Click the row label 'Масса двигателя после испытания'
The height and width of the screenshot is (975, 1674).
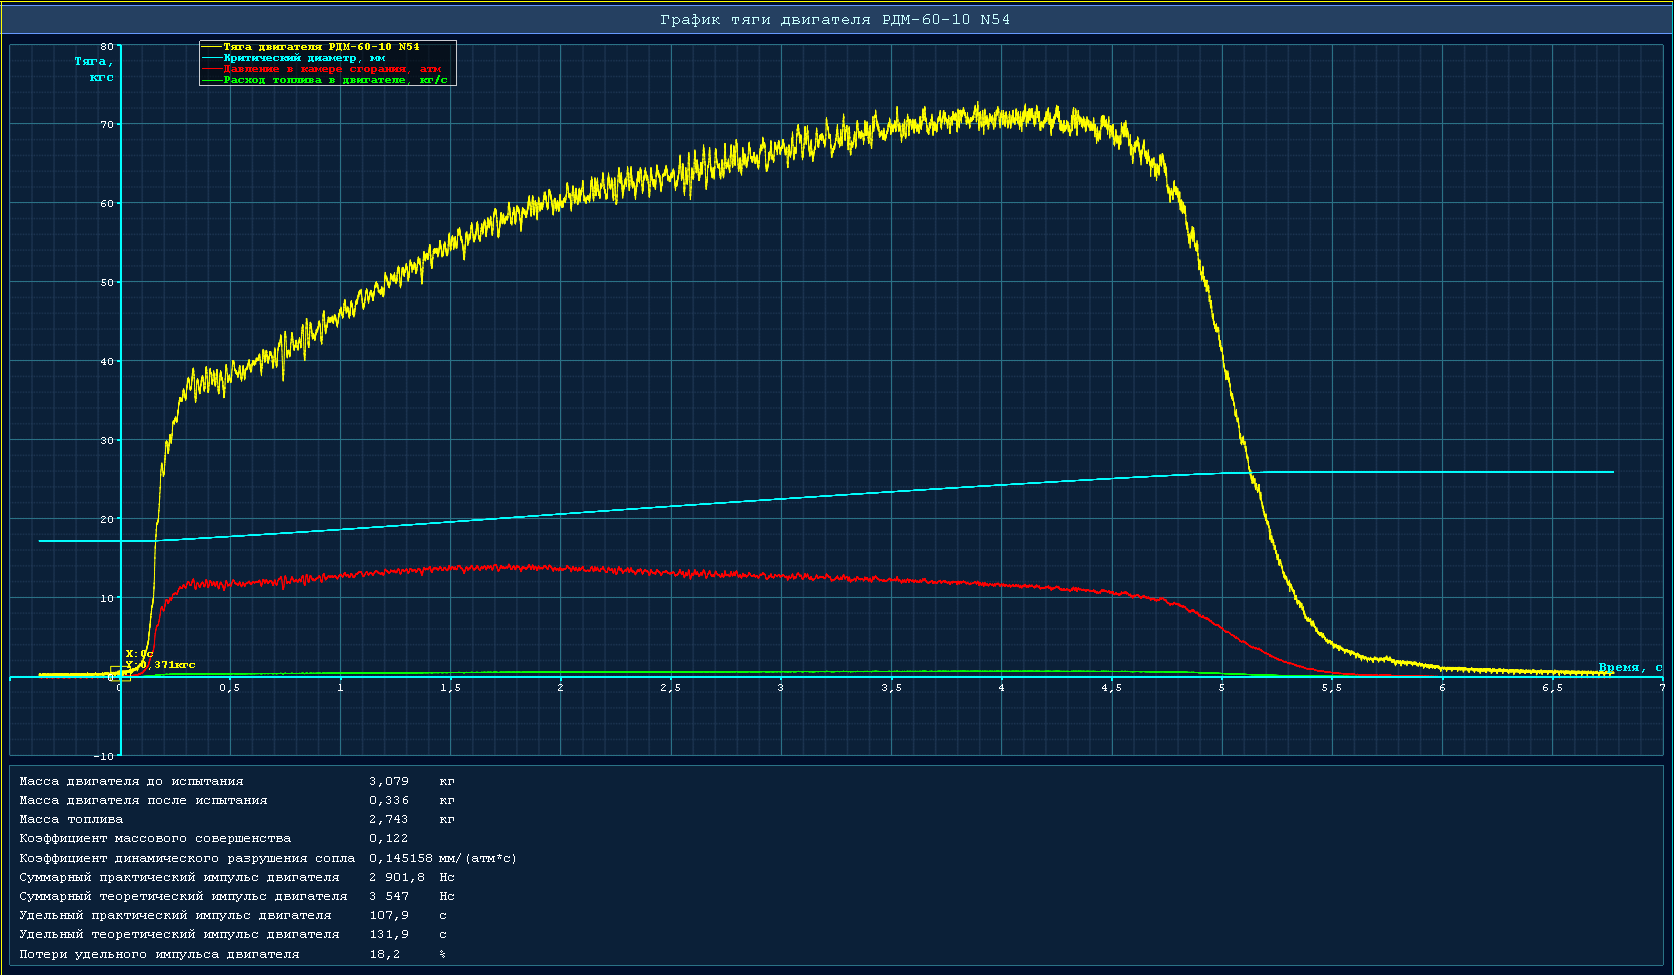pyautogui.click(x=143, y=801)
